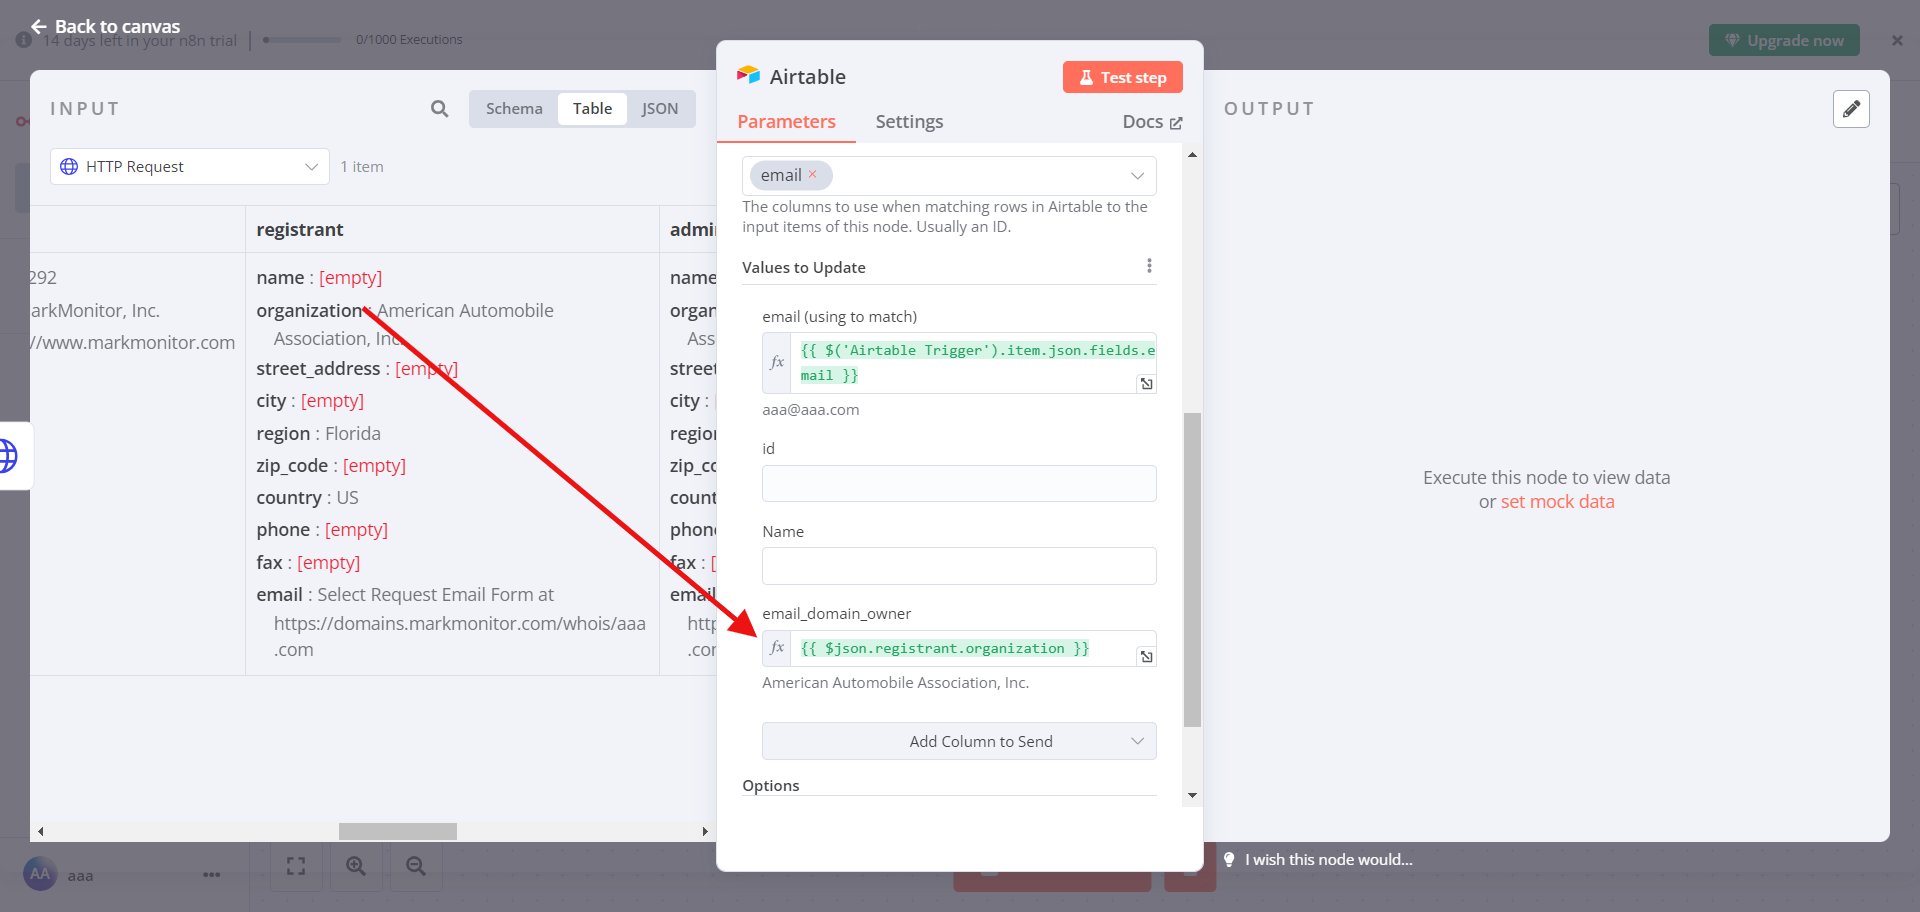Close the upgrade banner with X
This screenshot has width=1920, height=912.
pyautogui.click(x=1897, y=40)
